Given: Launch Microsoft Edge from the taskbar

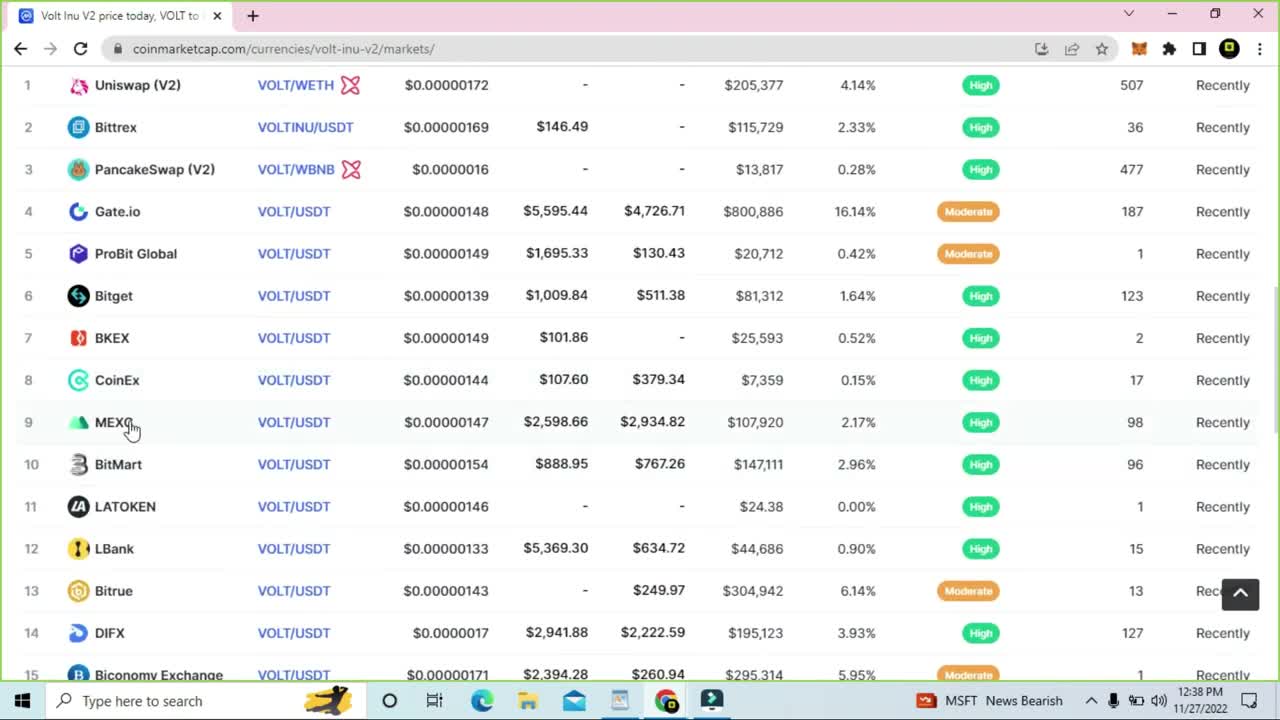Looking at the screenshot, I should point(482,701).
